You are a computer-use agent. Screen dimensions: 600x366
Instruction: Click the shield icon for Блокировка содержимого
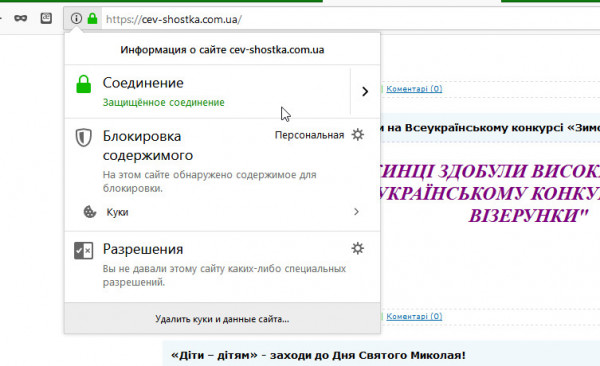pos(83,137)
